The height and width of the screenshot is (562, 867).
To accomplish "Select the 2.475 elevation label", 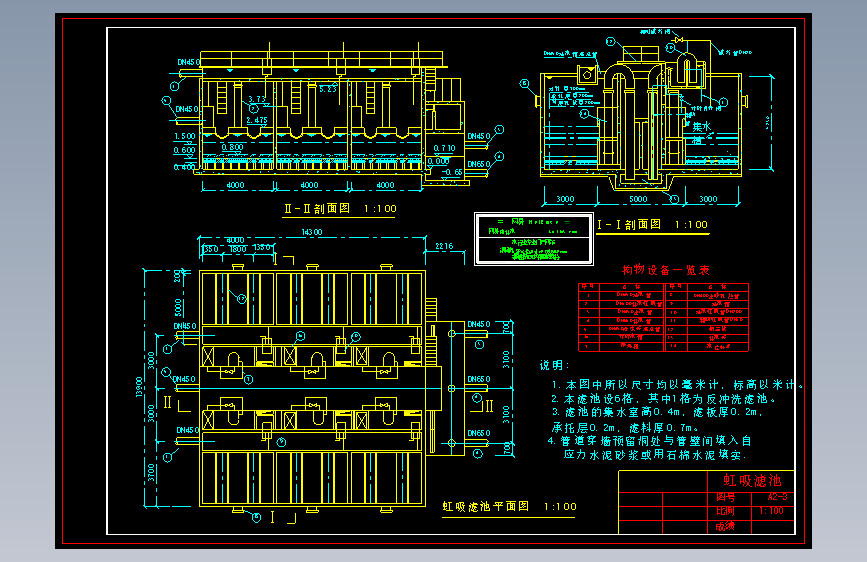I will (257, 119).
